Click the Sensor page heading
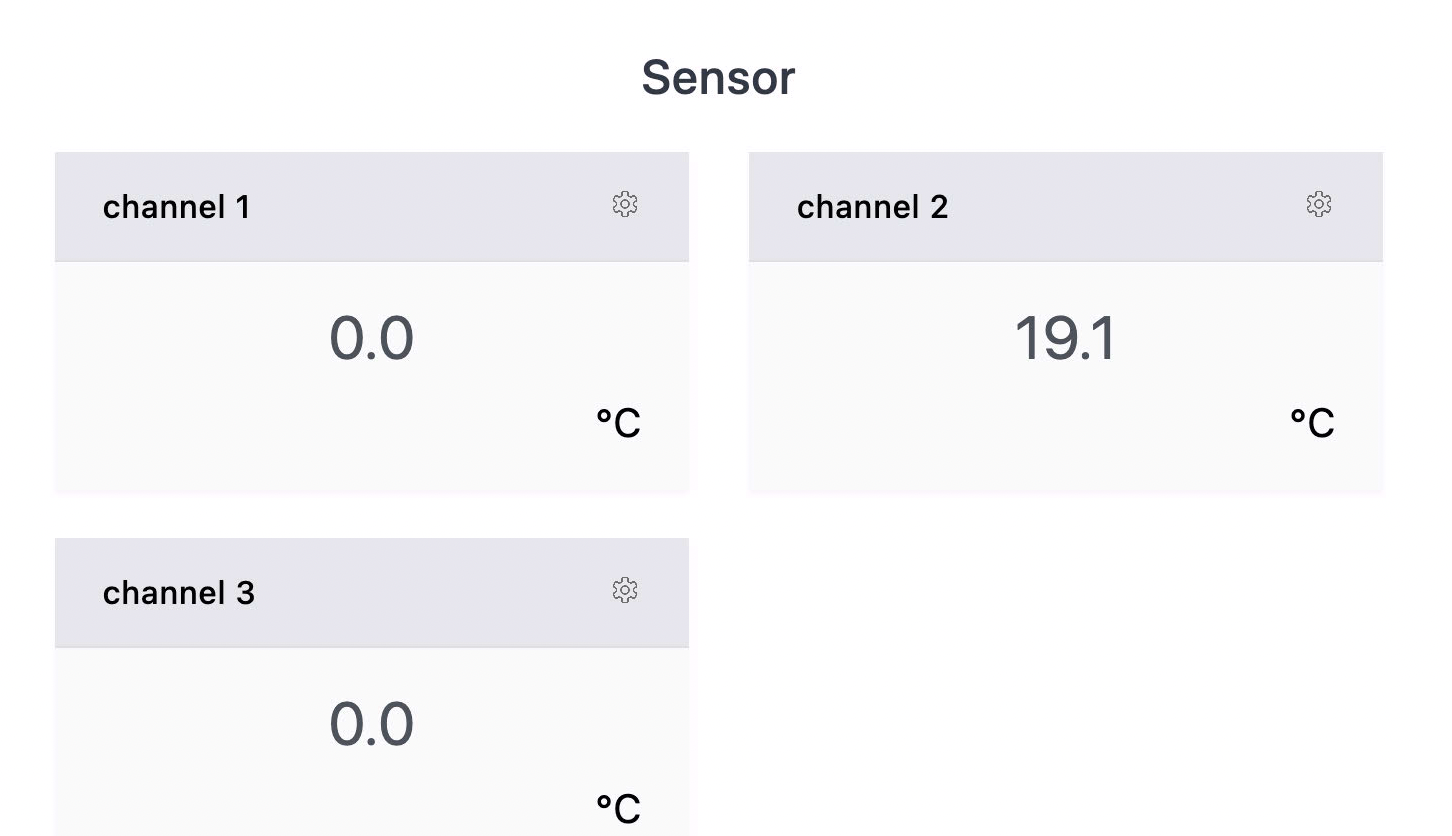 coord(718,78)
